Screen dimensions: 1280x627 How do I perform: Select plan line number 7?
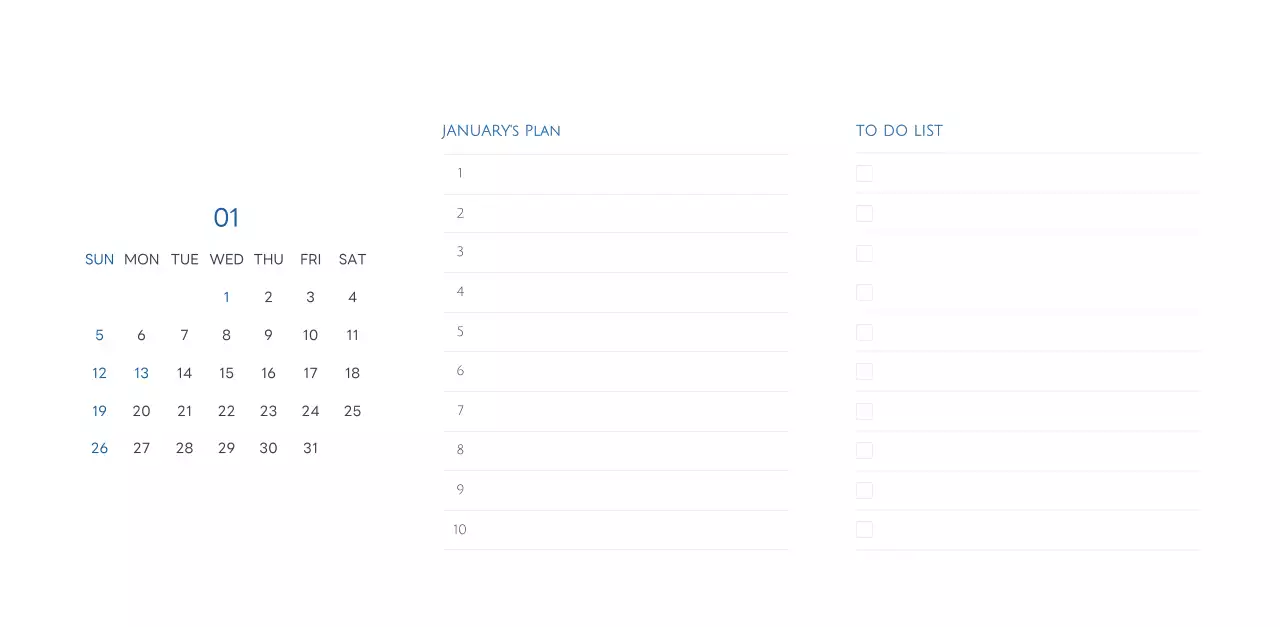point(615,411)
